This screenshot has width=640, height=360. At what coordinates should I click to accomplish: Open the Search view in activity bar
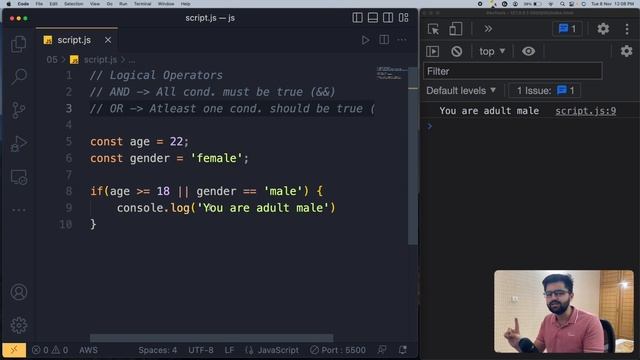[x=18, y=76]
